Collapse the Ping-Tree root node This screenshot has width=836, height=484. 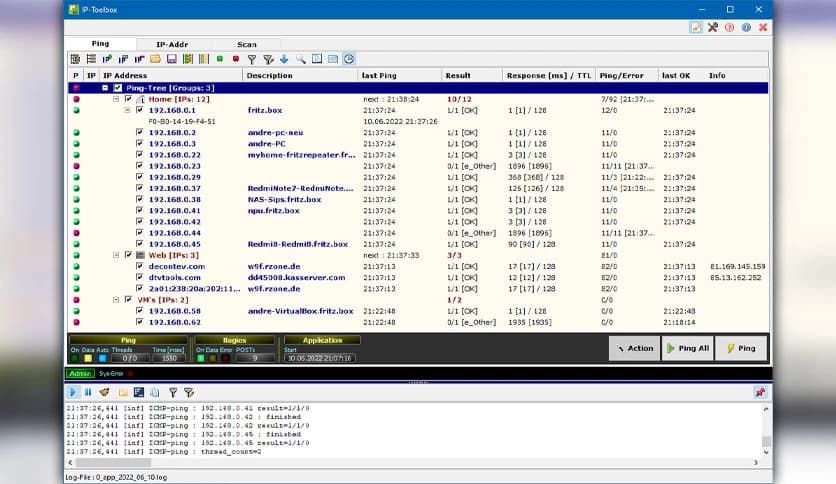pos(105,88)
